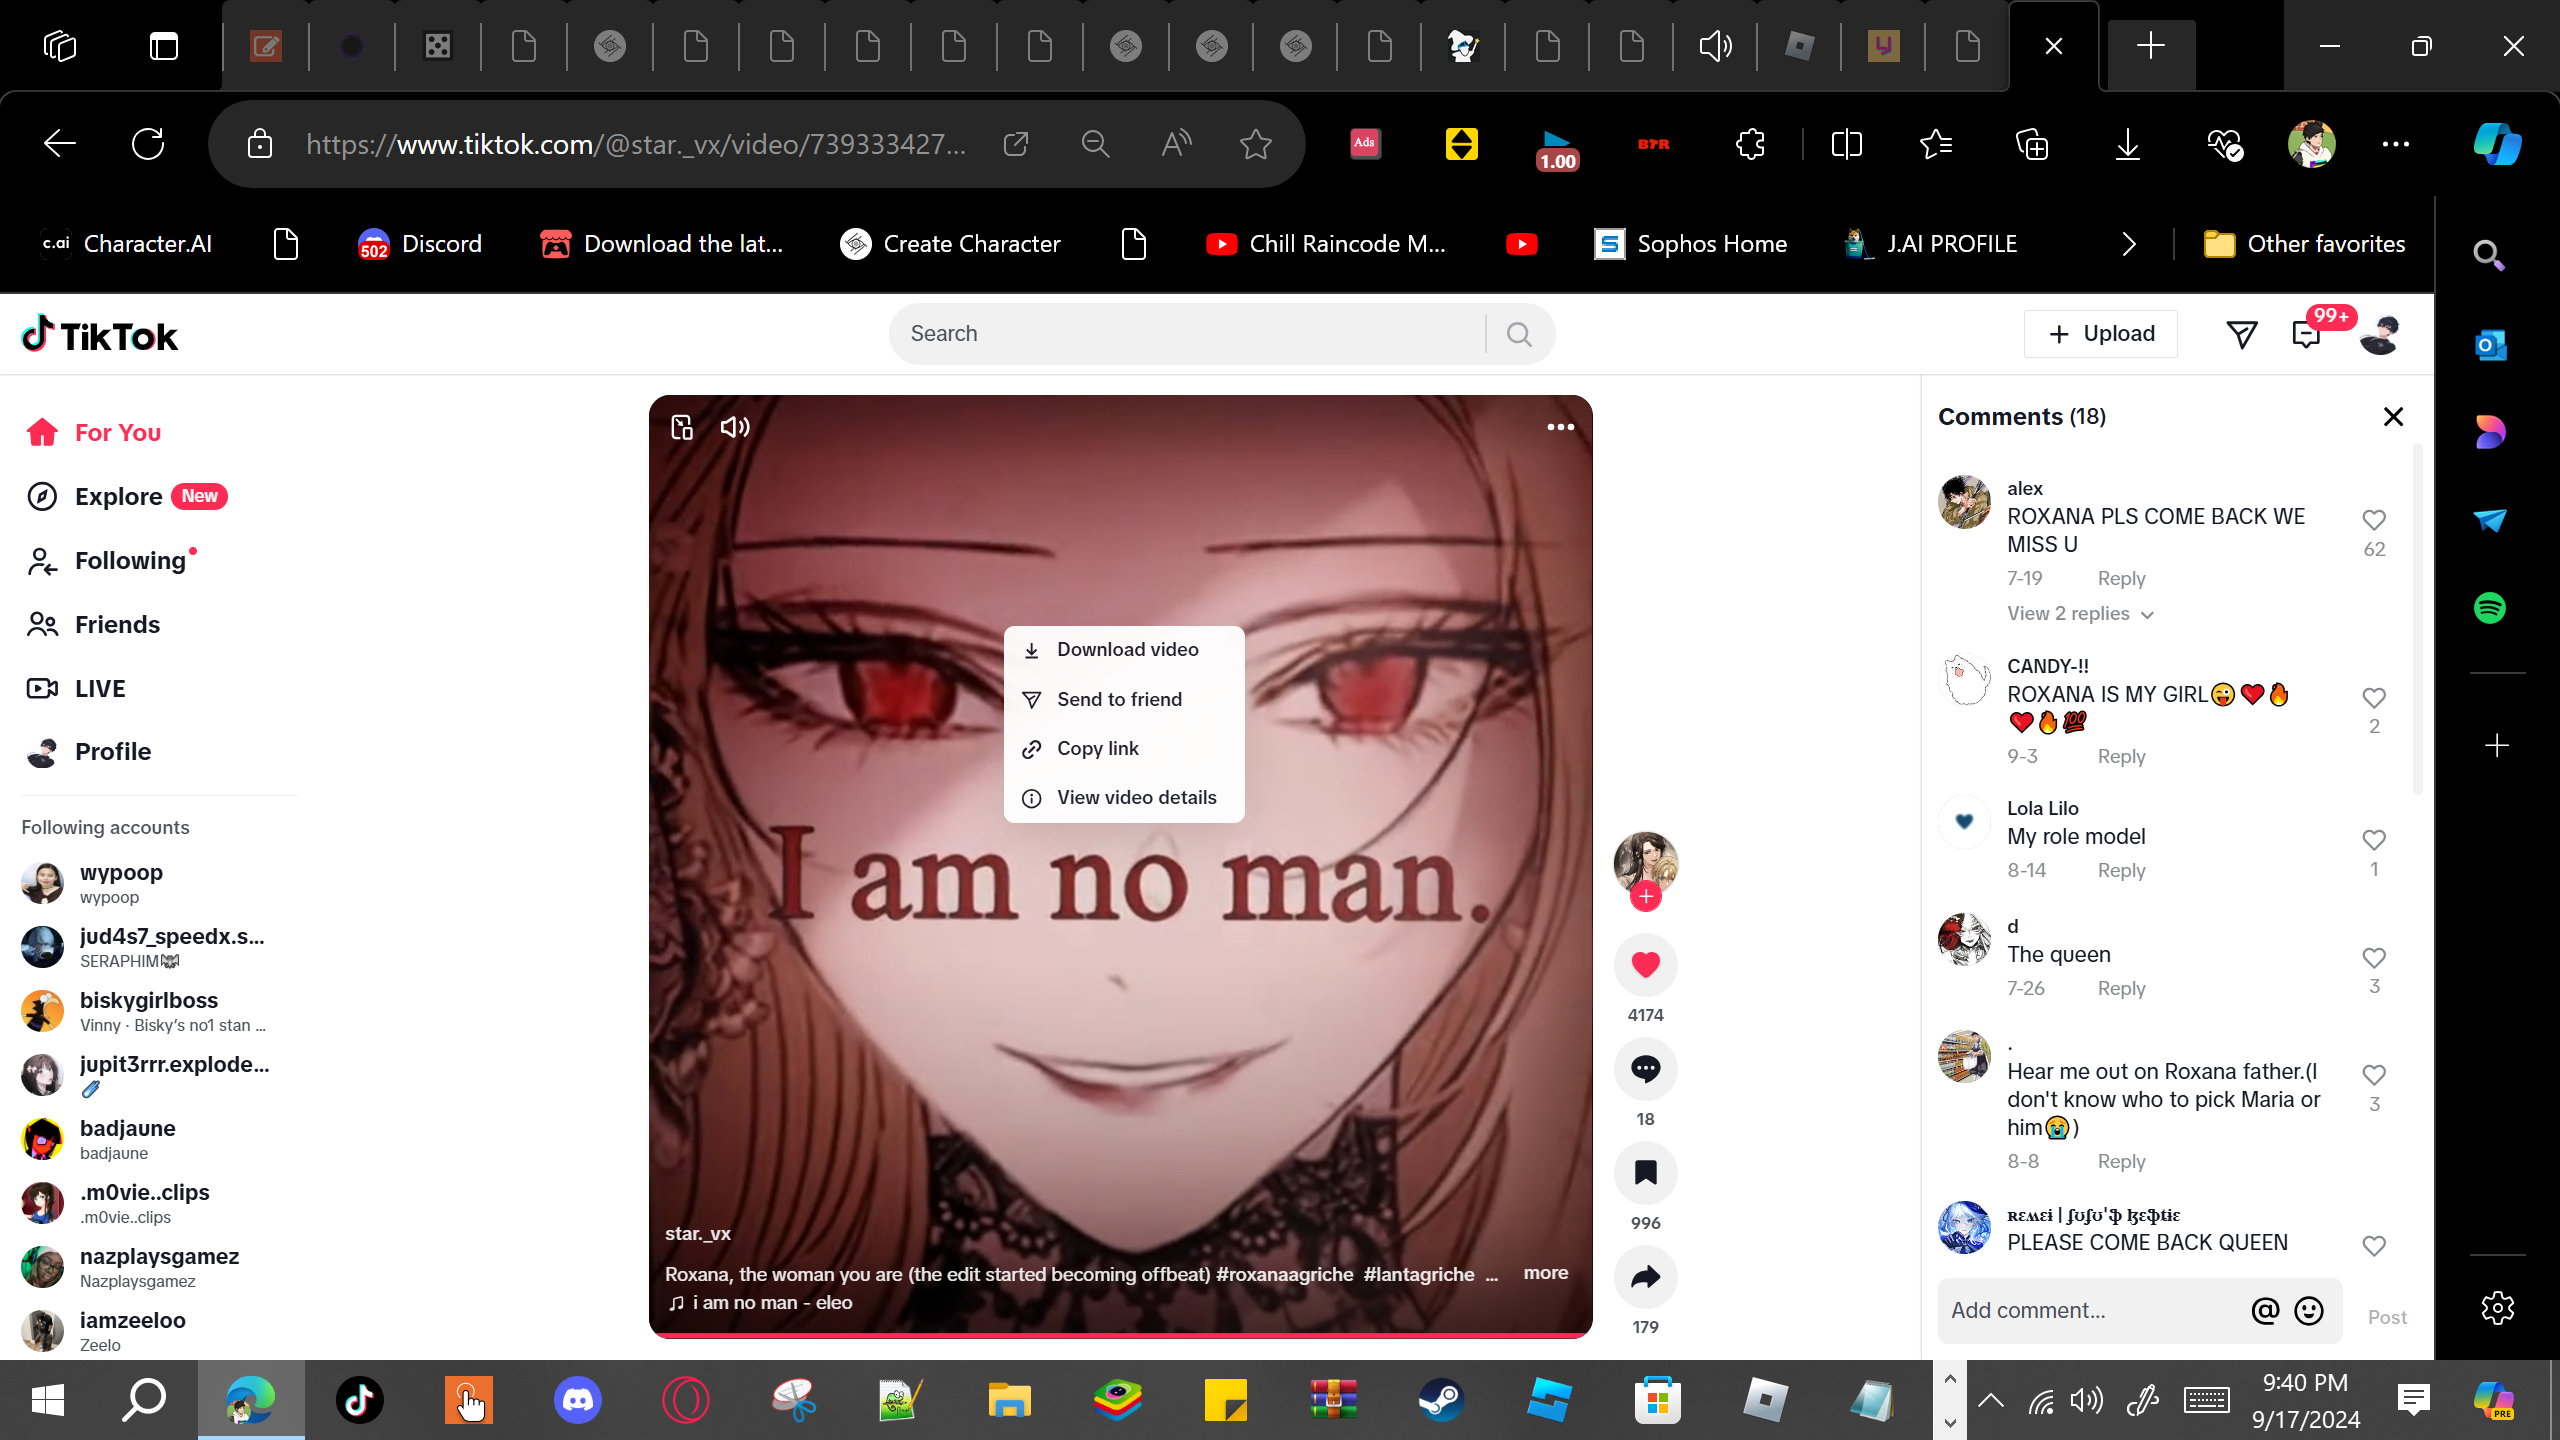Screen dimensions: 2560x1440
Task: Choose Copy link in context menu
Action: [1097, 748]
